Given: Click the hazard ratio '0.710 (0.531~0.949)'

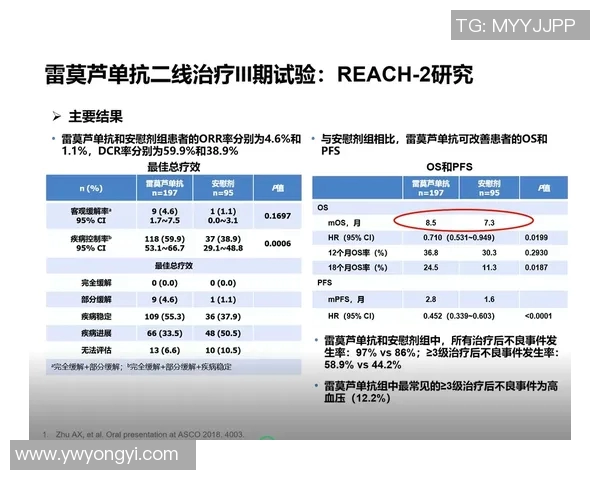Looking at the screenshot, I should [x=459, y=238].
